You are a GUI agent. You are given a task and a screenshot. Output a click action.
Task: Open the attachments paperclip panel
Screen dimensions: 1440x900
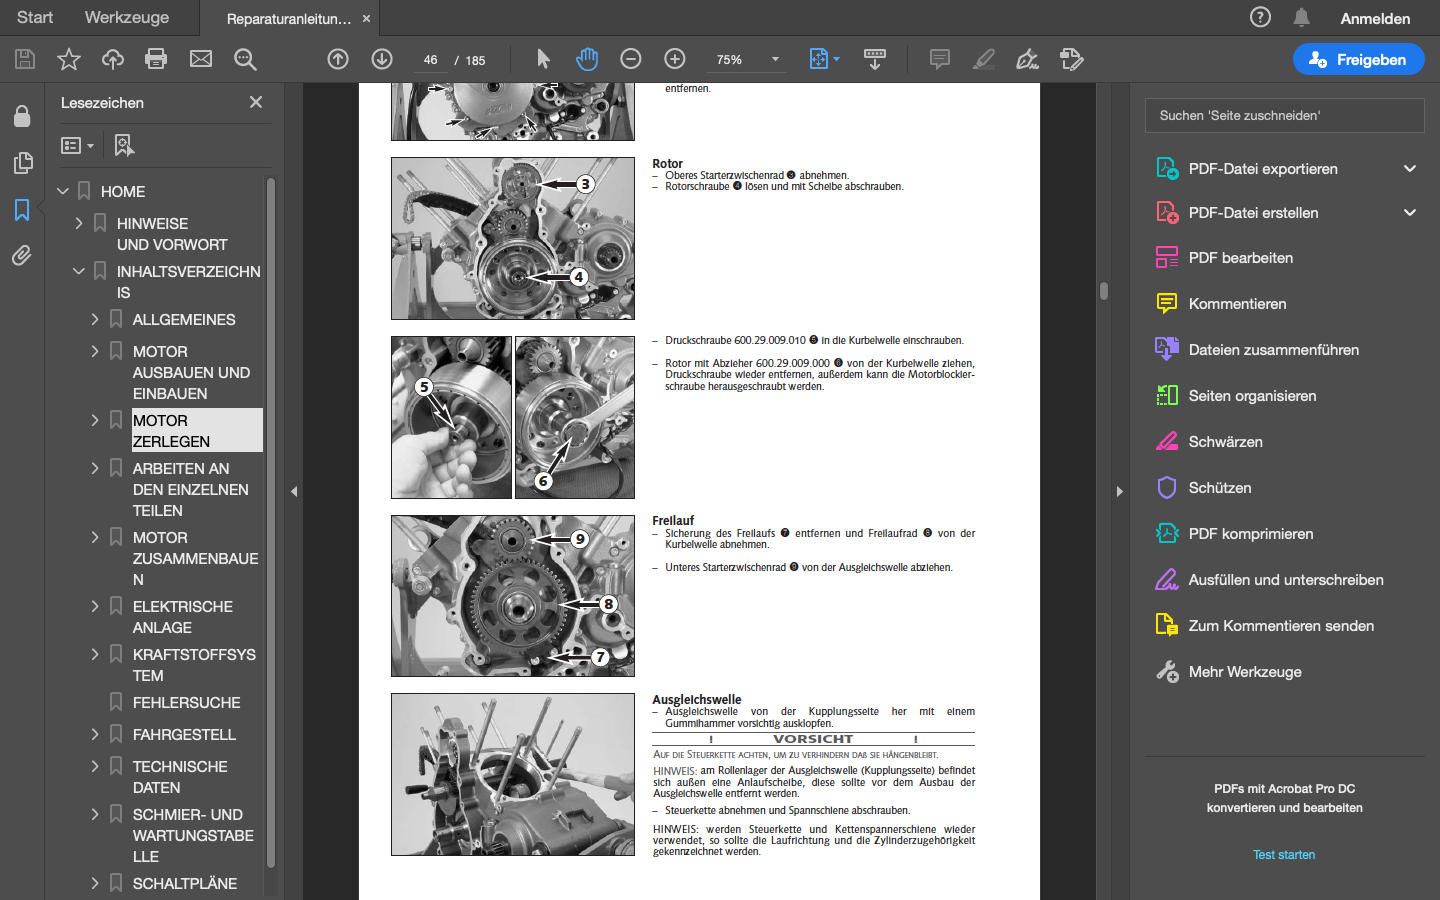[22, 256]
